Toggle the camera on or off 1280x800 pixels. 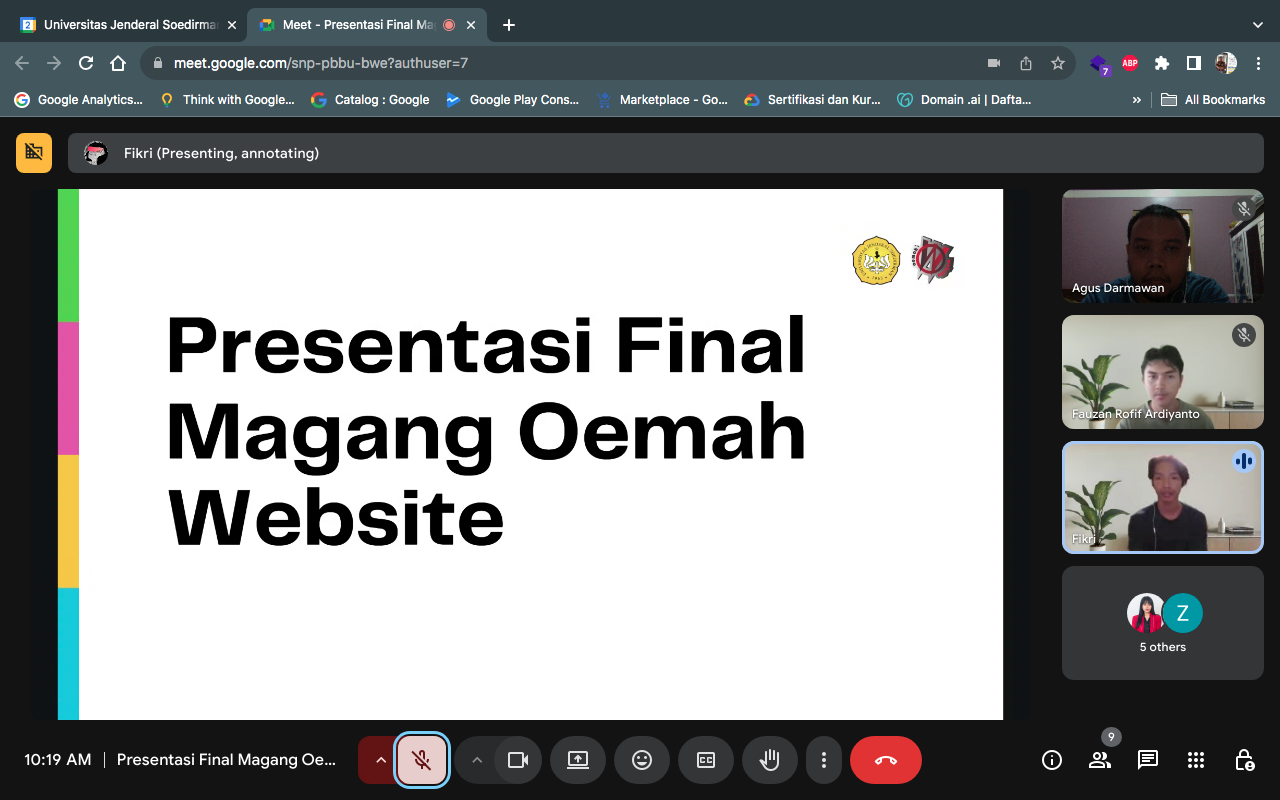tap(518, 760)
